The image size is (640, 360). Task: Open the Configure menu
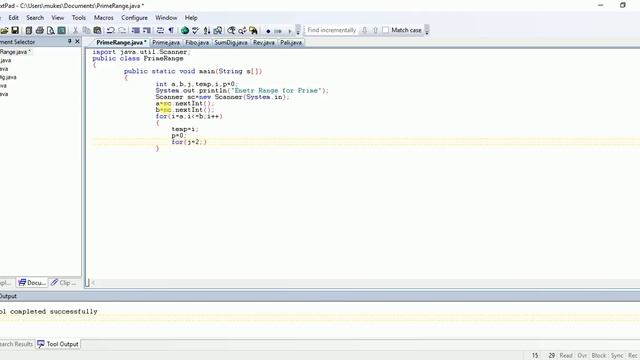pyautogui.click(x=134, y=18)
